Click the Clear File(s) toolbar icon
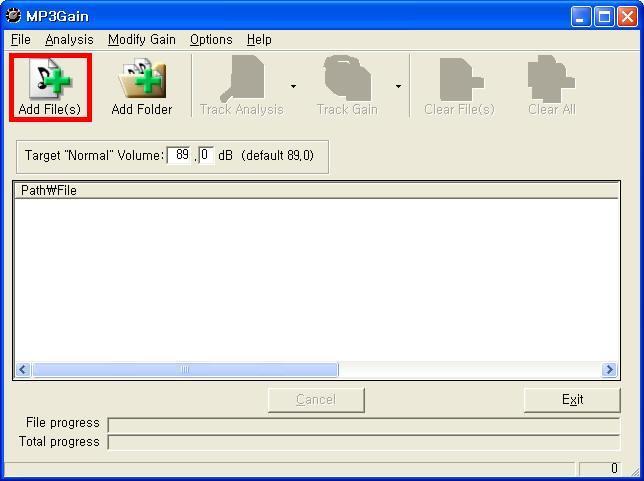This screenshot has width=644, height=481. pos(461,79)
